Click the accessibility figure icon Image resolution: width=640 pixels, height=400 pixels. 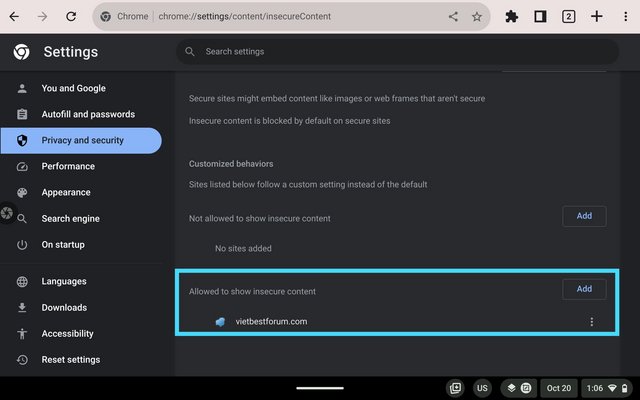tap(22, 334)
